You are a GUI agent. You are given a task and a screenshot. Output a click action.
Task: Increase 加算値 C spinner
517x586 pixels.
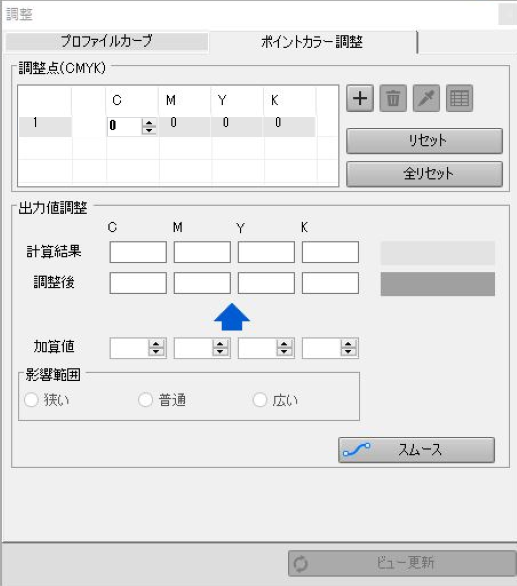click(x=156, y=344)
